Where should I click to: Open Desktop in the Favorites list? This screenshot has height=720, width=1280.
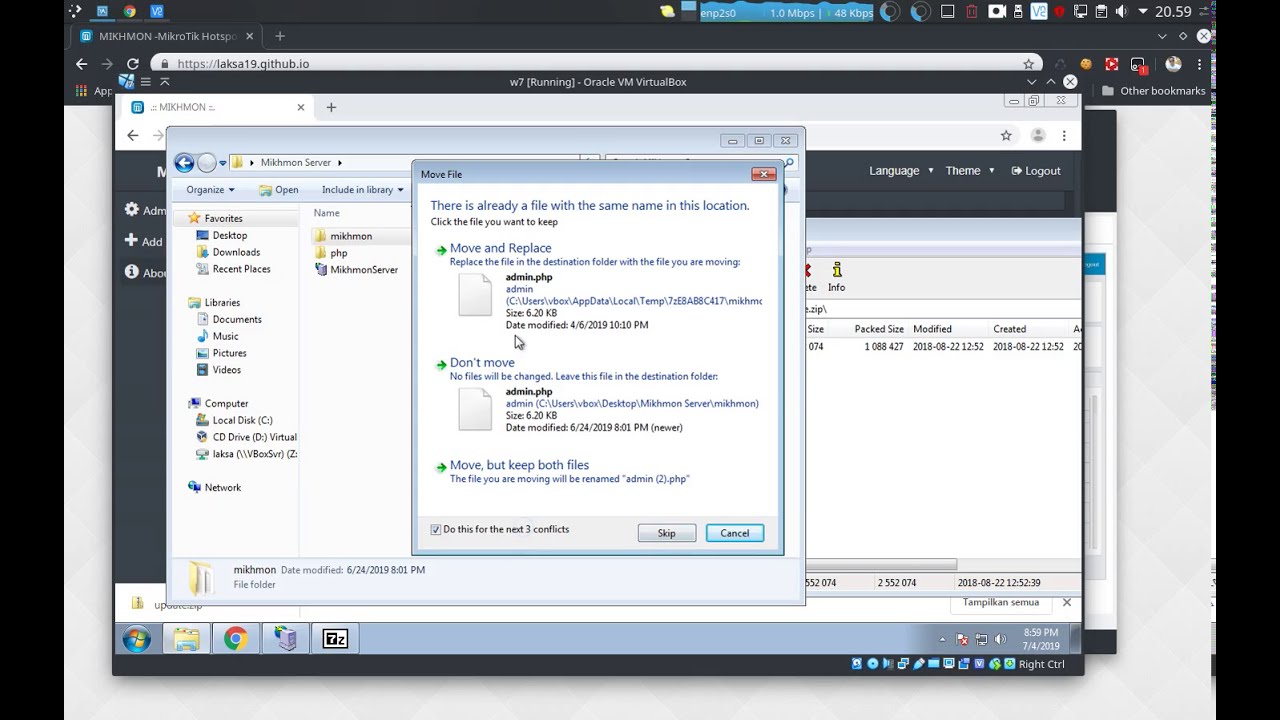click(x=229, y=235)
